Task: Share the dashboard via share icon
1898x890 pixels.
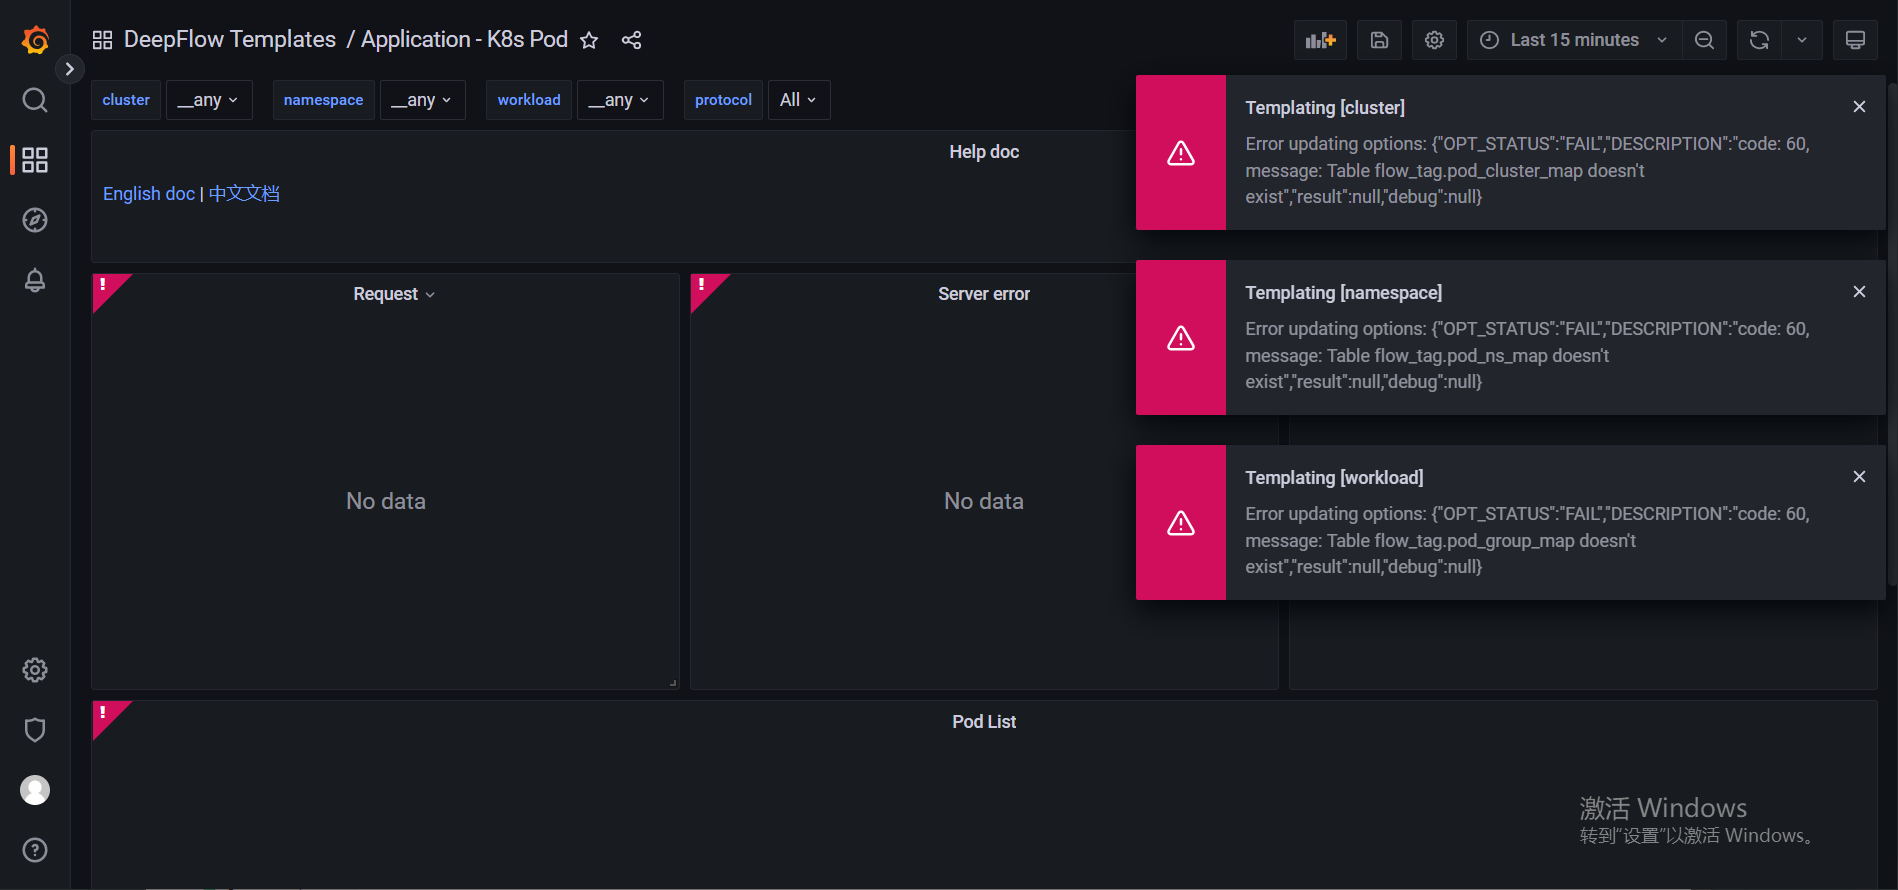Action: pyautogui.click(x=631, y=40)
